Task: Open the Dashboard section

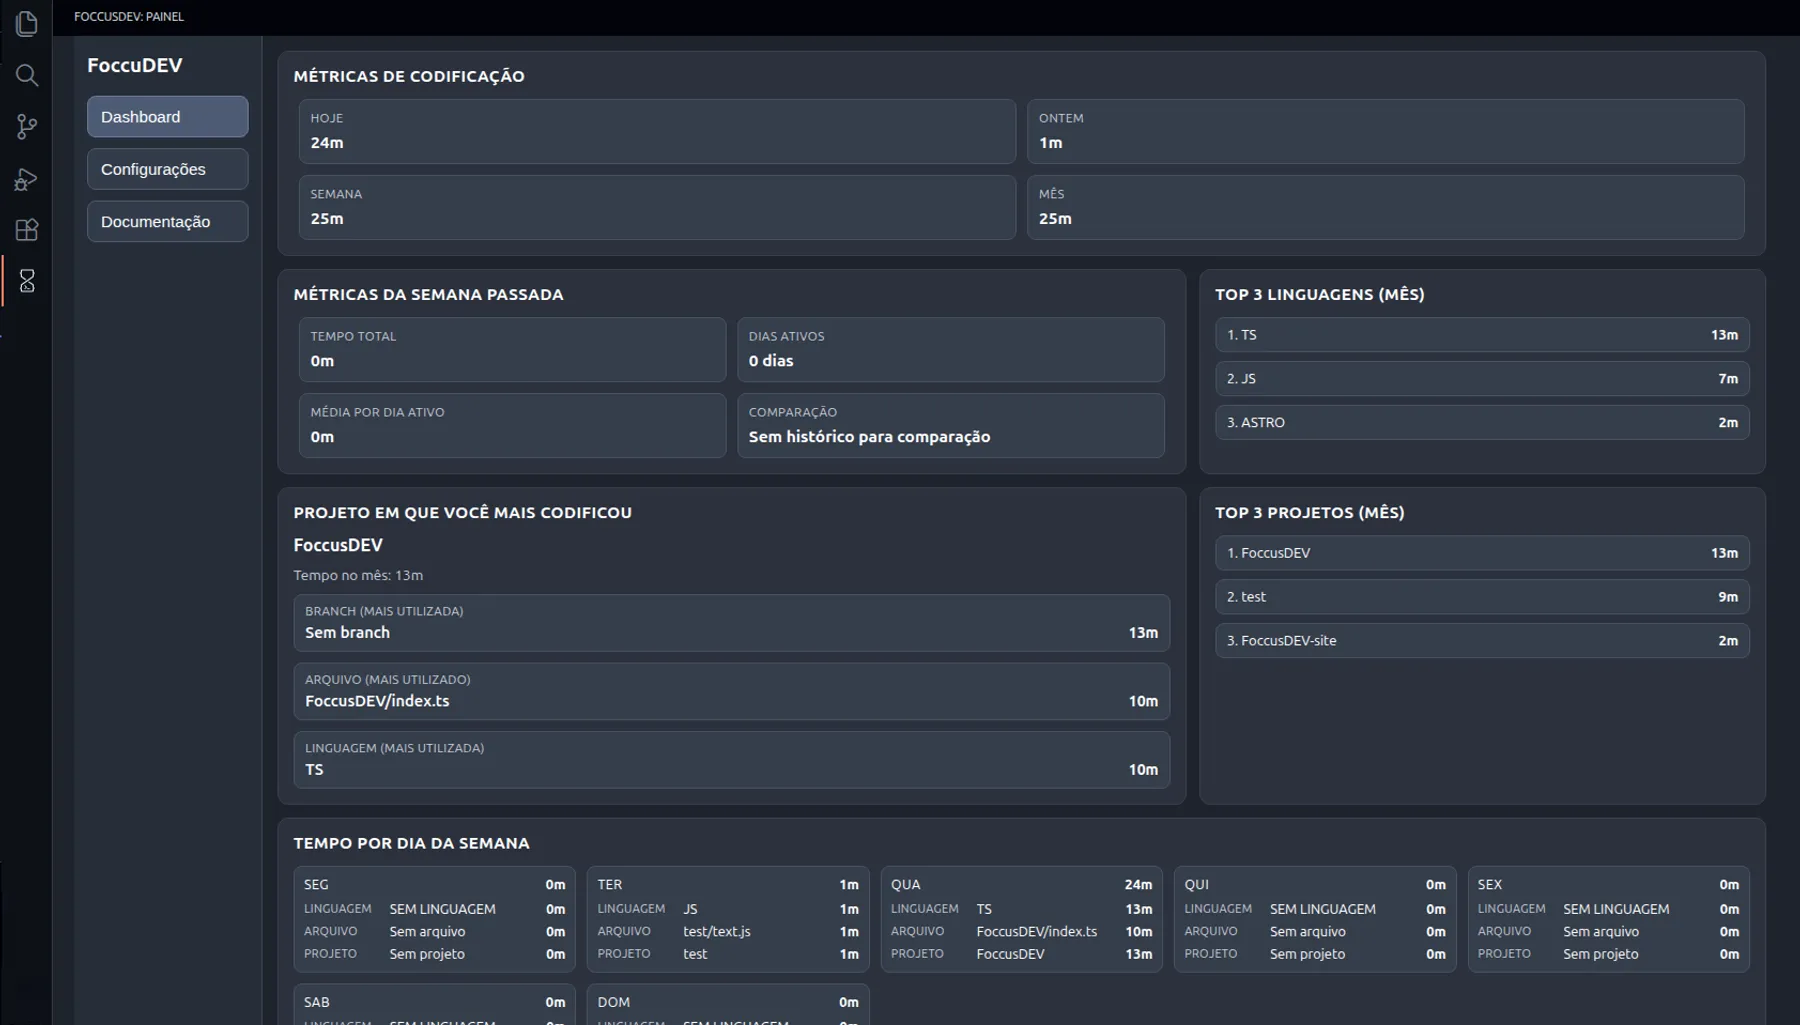Action: (x=167, y=116)
